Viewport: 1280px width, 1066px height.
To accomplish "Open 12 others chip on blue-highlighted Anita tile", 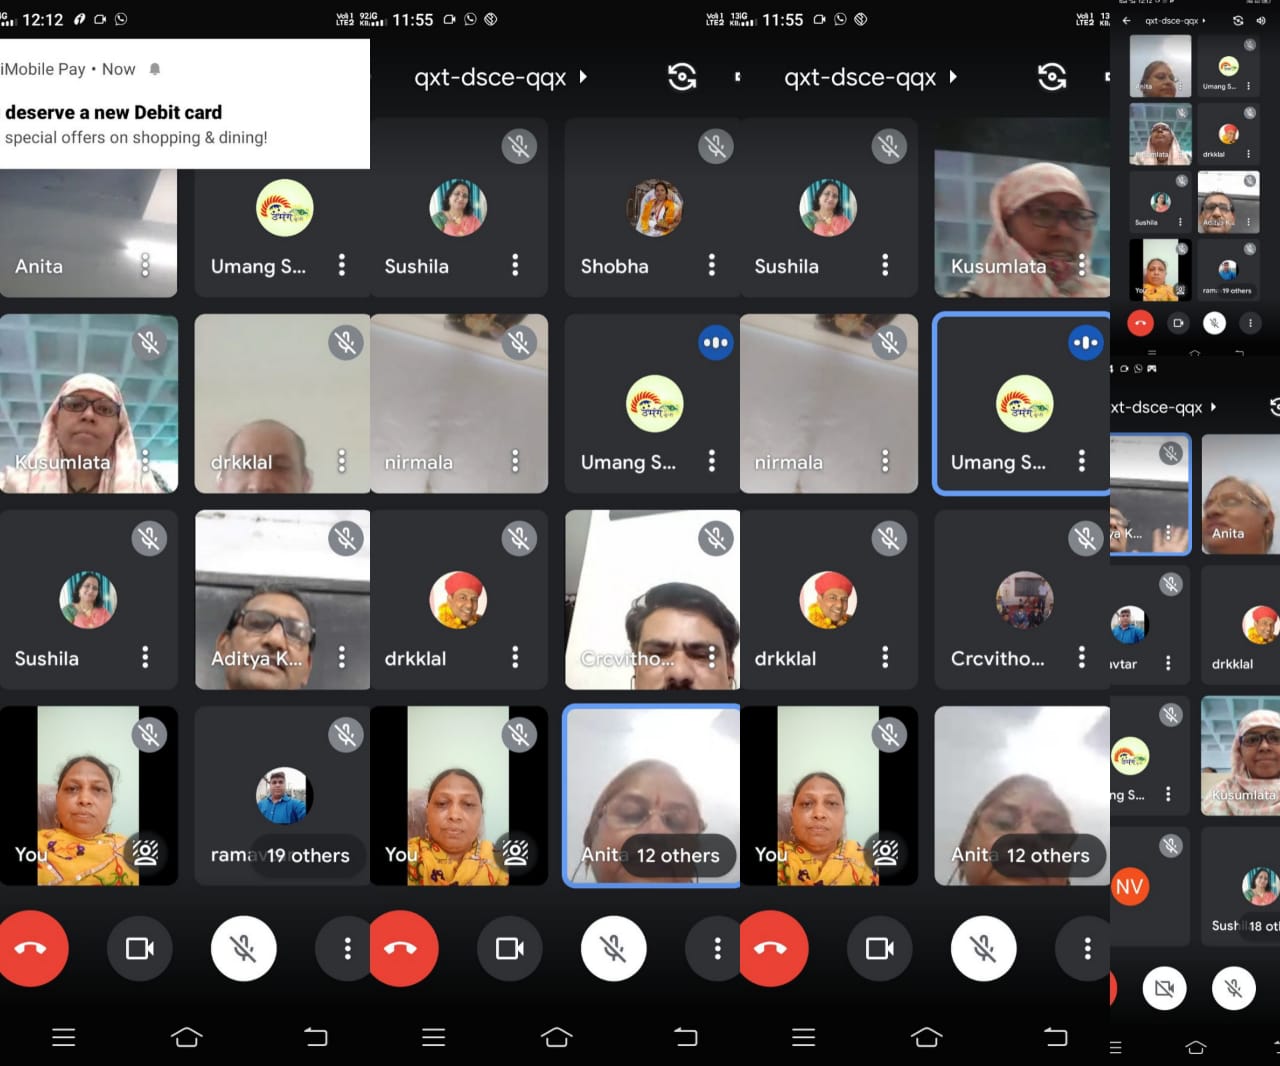I will click(678, 856).
